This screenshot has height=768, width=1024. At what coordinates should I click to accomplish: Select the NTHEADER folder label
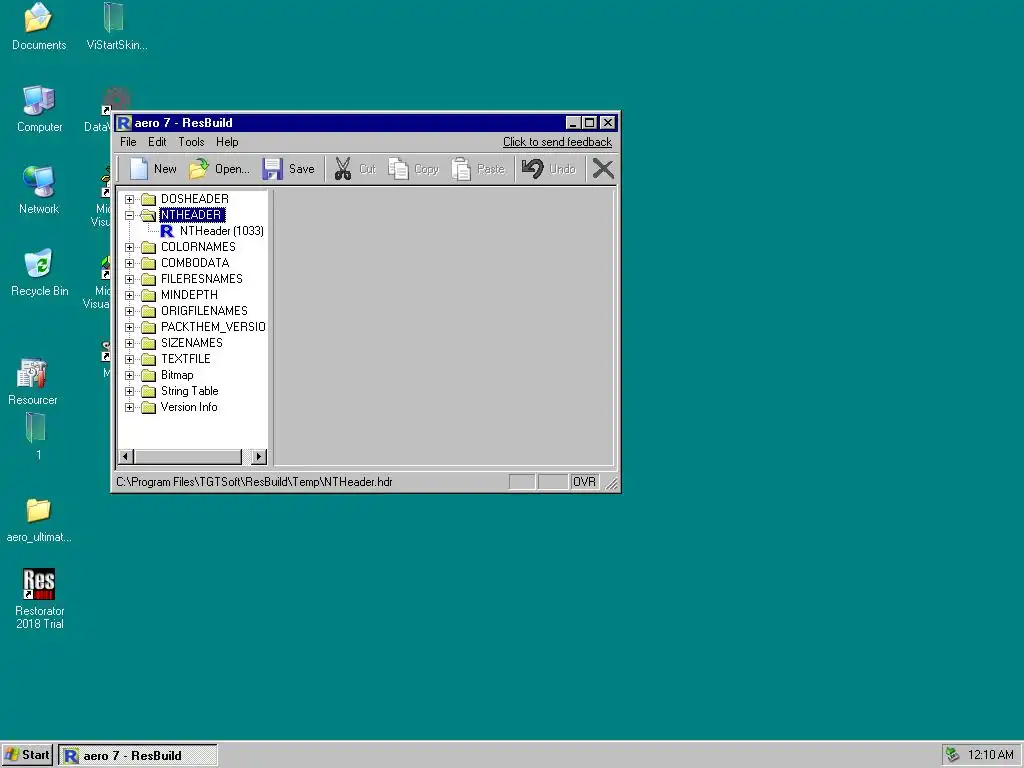coord(191,214)
